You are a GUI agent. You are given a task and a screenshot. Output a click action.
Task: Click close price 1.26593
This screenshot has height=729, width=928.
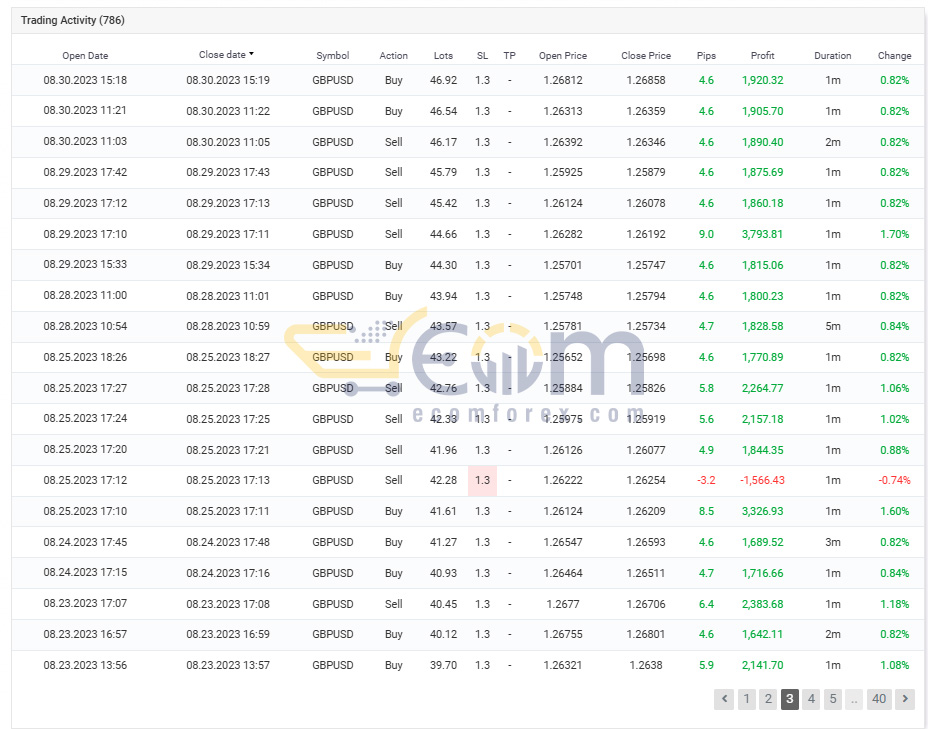pos(646,542)
